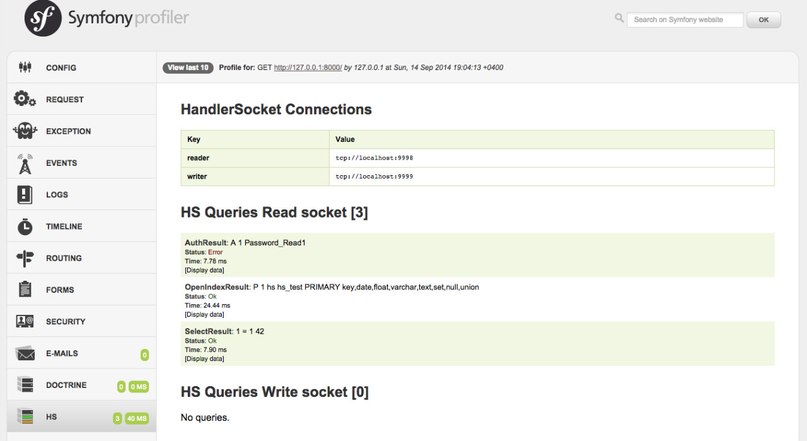Click the No queries. text
Image resolution: width=807 pixels, height=441 pixels.
205,417
